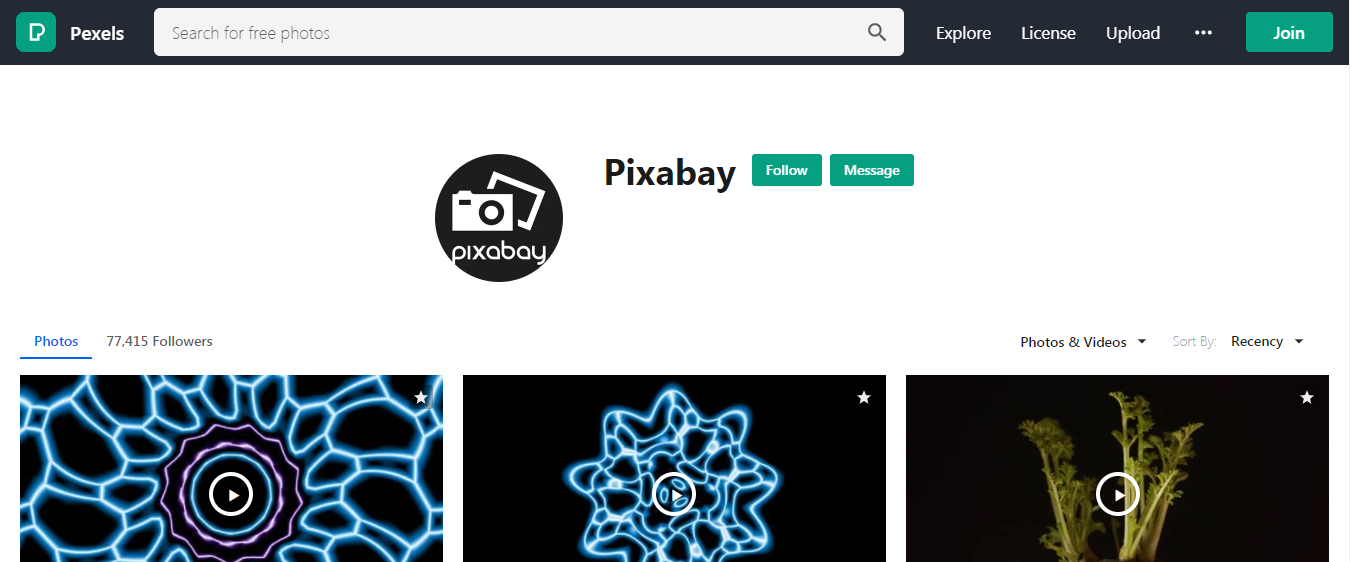Expand the Photos & Videos dropdown
The width and height of the screenshot is (1350, 562).
1083,342
